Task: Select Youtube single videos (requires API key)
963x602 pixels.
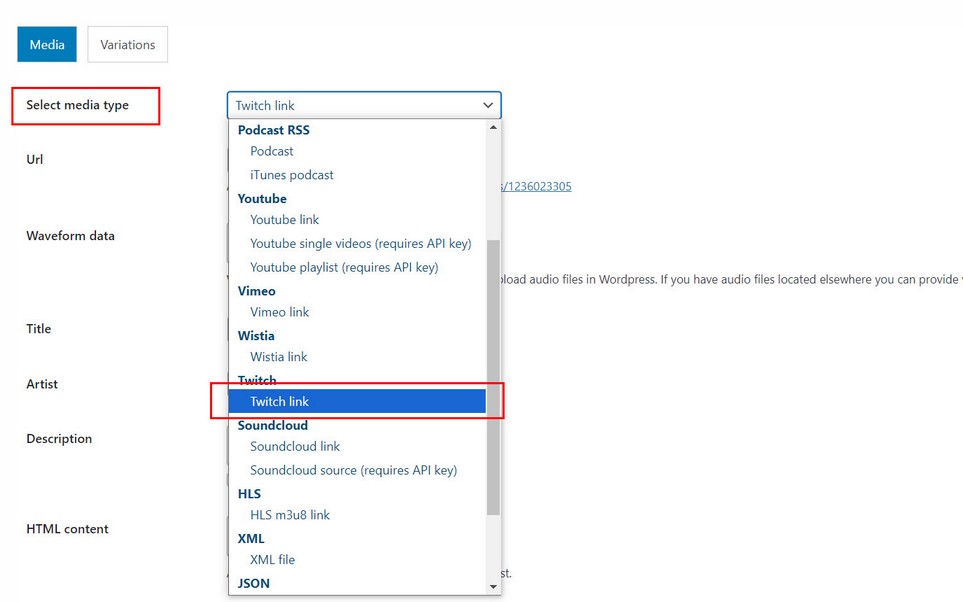Action: 357,244
